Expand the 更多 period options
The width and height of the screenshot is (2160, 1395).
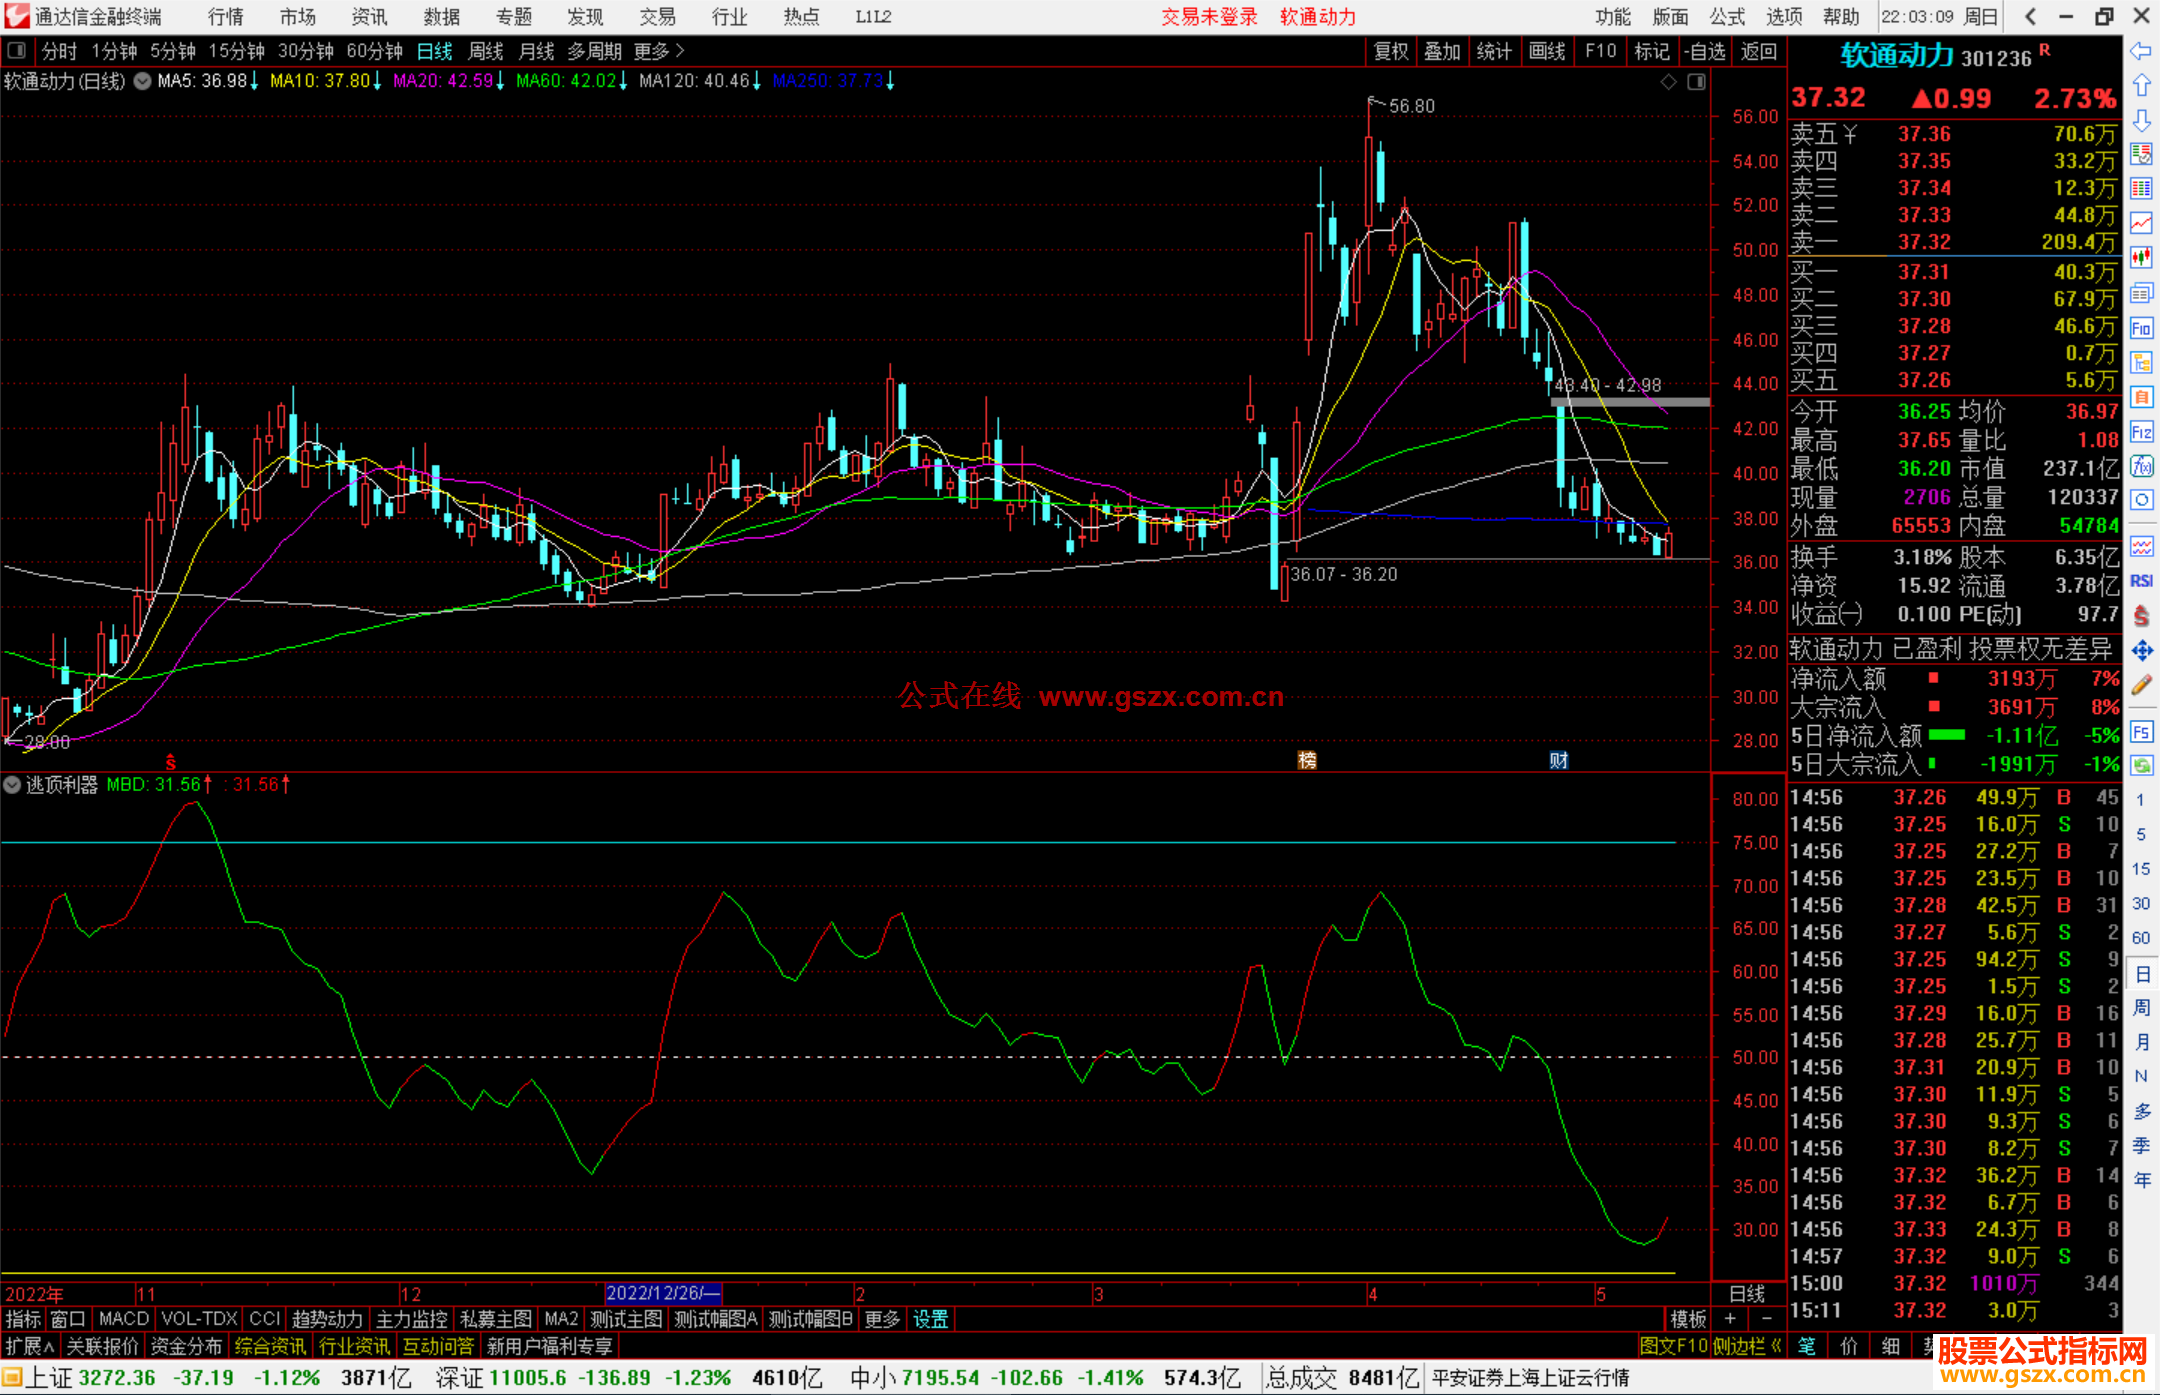(658, 51)
